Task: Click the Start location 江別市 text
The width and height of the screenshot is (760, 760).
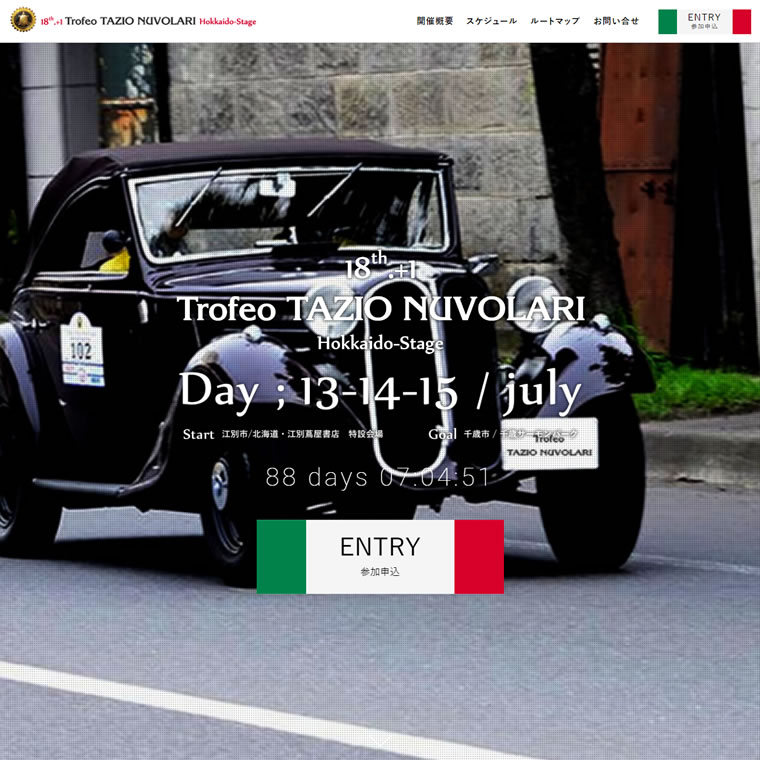Action: coord(302,434)
